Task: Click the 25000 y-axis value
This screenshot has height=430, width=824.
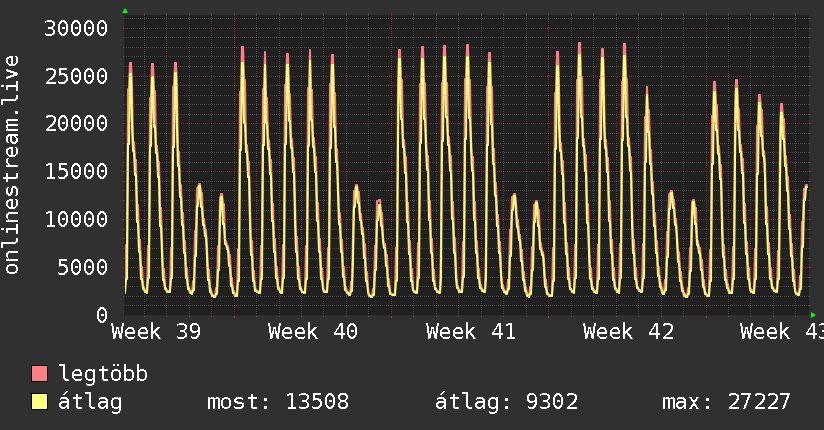Action: 76,76
